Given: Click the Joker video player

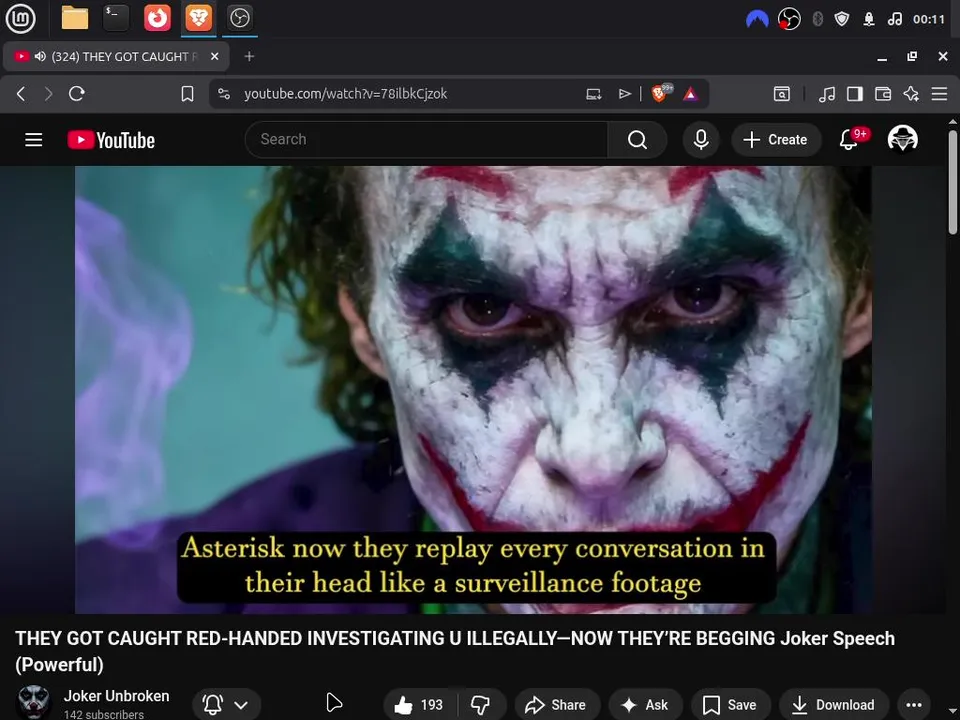Looking at the screenshot, I should [473, 389].
